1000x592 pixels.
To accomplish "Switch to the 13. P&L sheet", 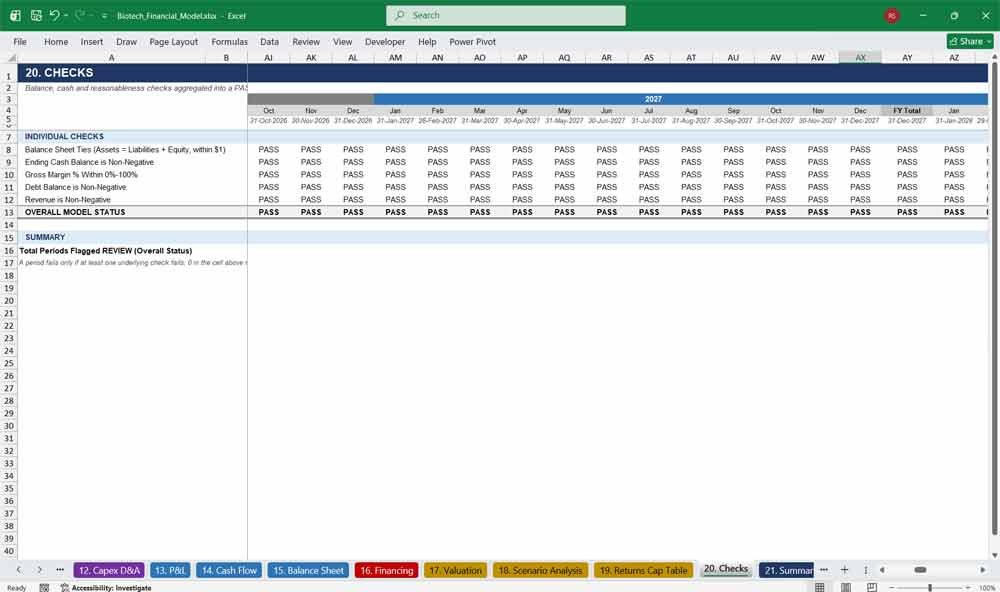I will click(170, 570).
